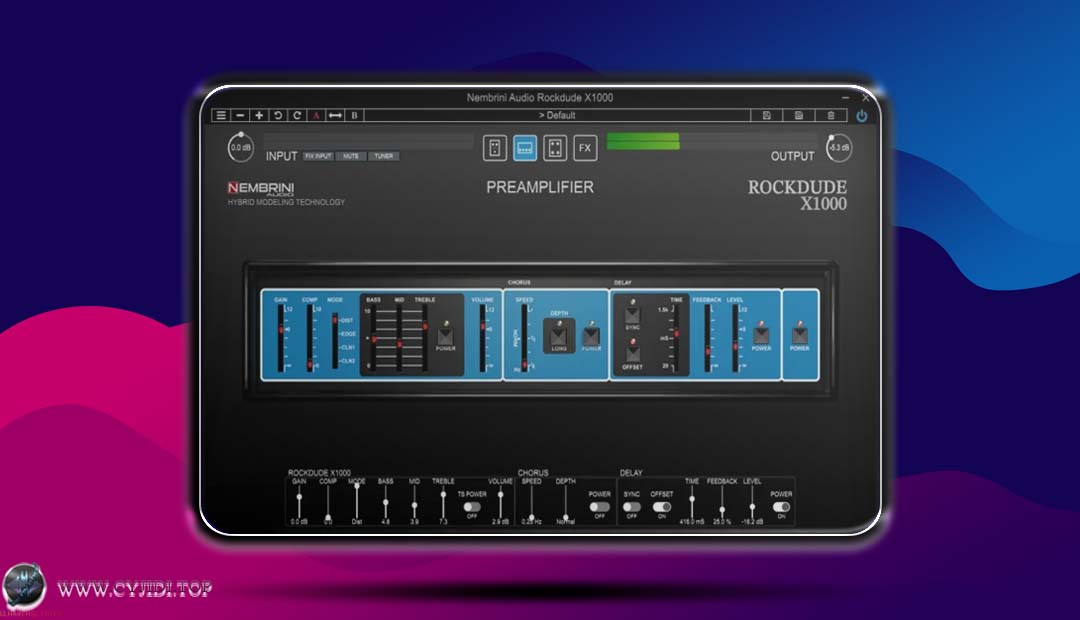
Task: Select preset slot A
Action: coord(316,115)
